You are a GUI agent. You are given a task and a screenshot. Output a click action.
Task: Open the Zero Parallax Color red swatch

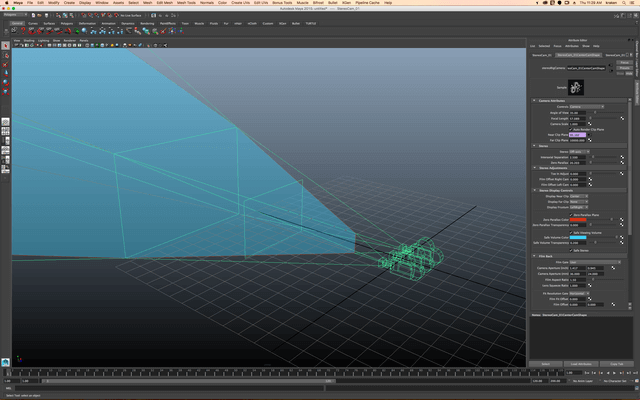tap(578, 220)
